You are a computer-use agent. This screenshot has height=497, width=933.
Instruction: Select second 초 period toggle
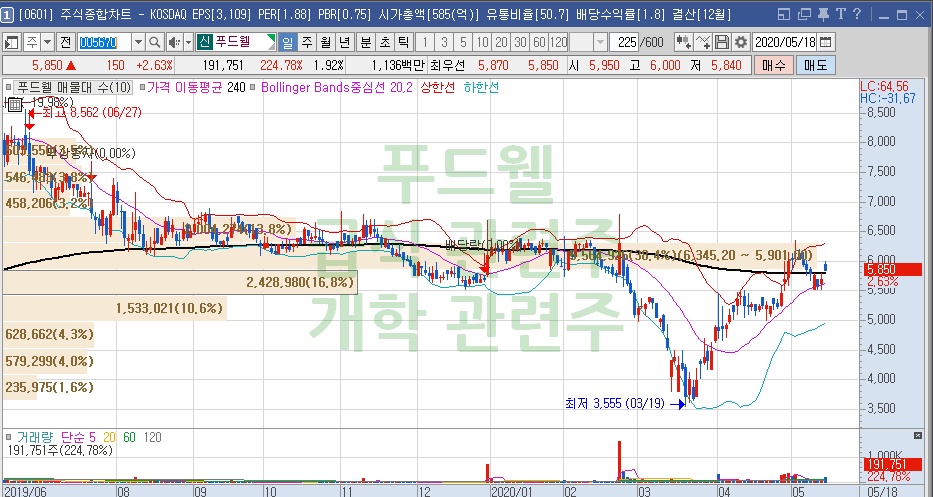[x=385, y=42]
